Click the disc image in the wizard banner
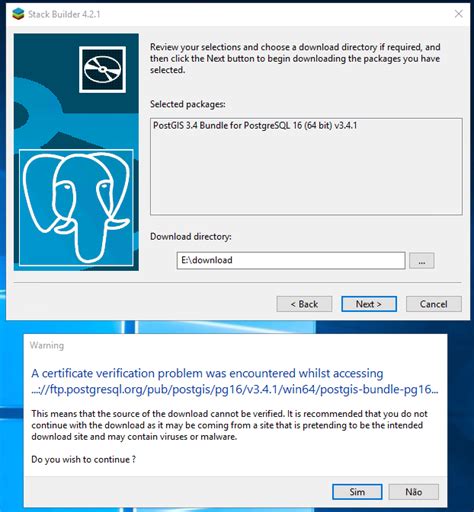 pos(103,69)
